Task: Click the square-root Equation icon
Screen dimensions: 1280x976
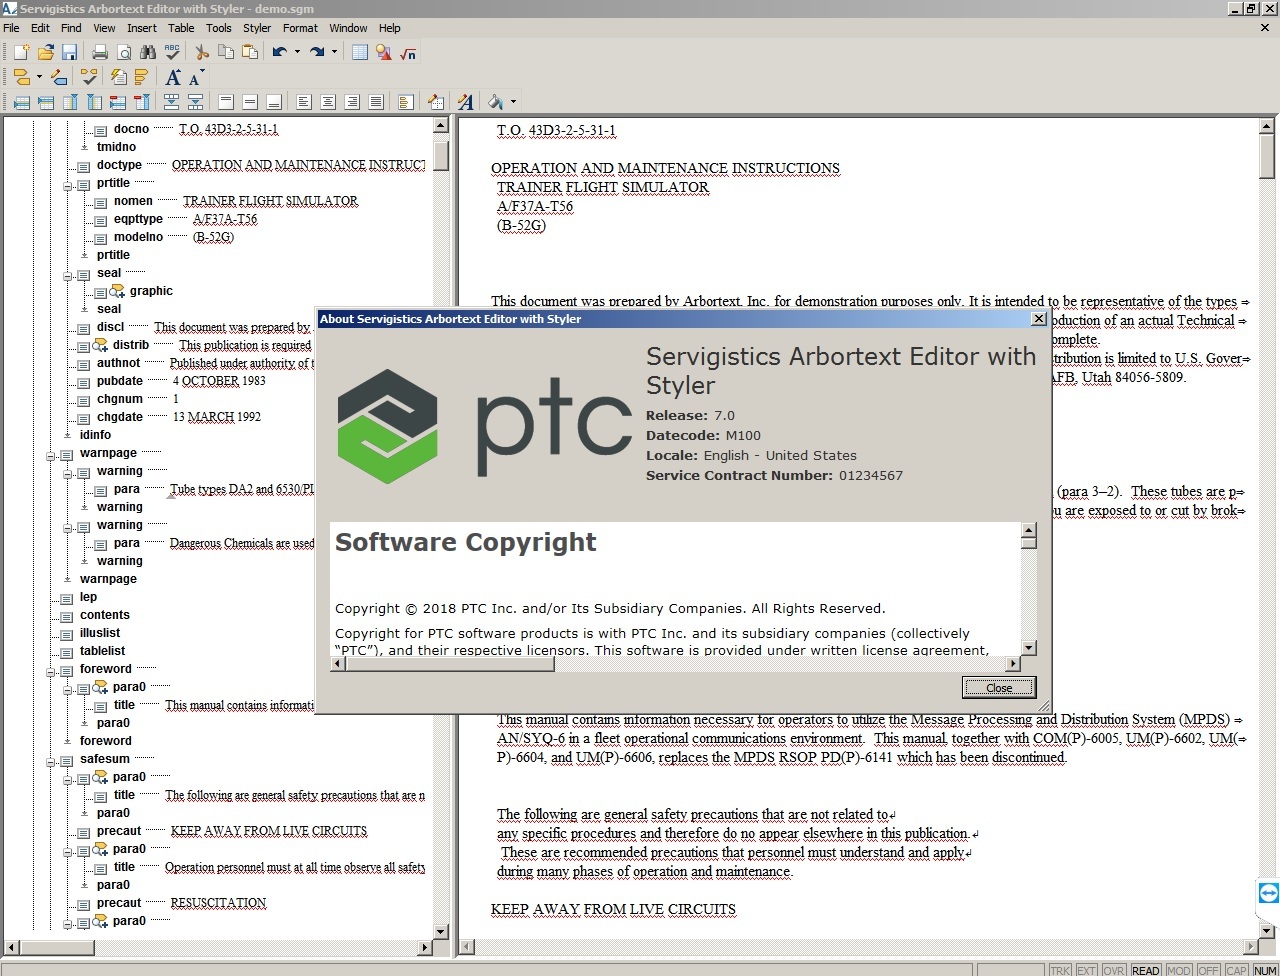Action: click(408, 52)
